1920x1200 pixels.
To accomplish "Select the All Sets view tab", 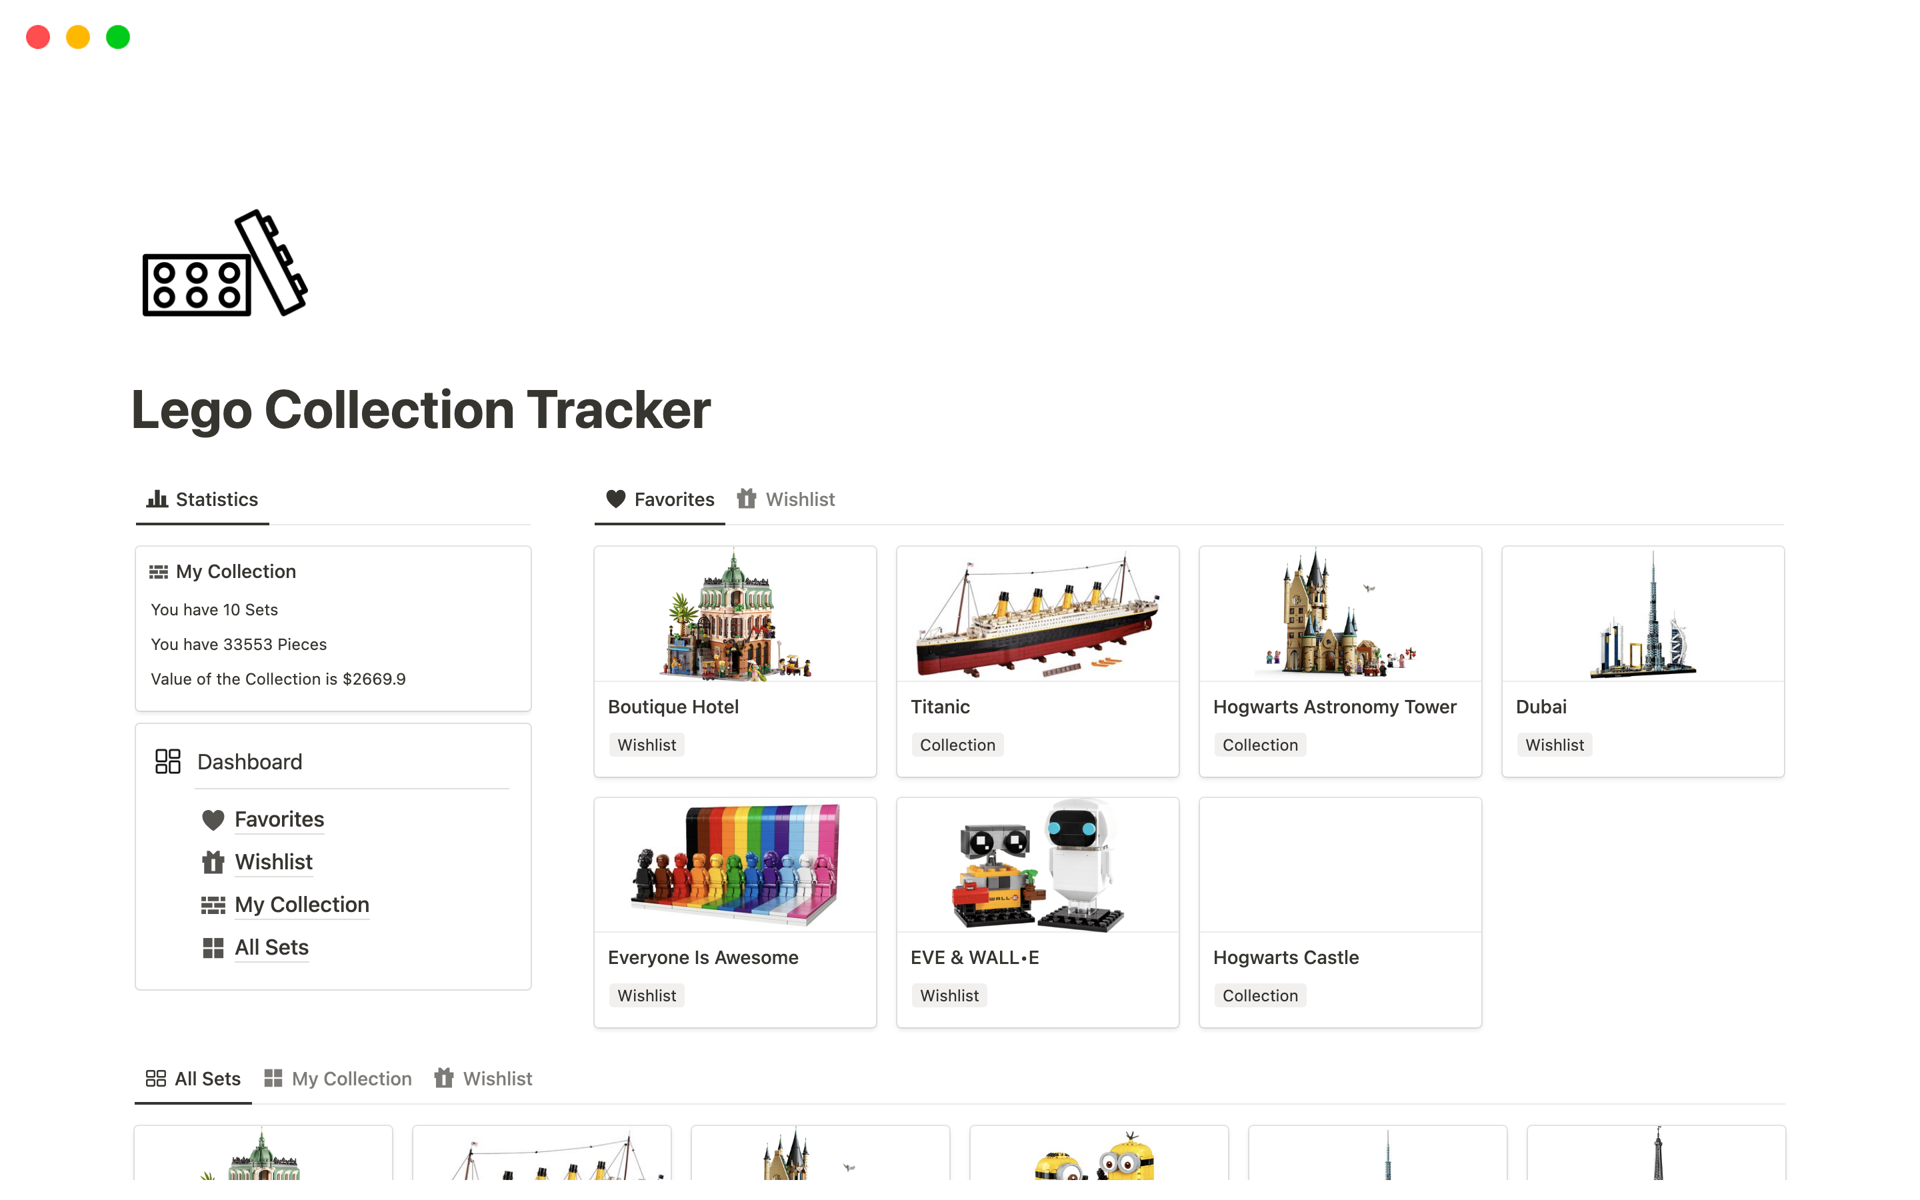I will pos(205,1077).
